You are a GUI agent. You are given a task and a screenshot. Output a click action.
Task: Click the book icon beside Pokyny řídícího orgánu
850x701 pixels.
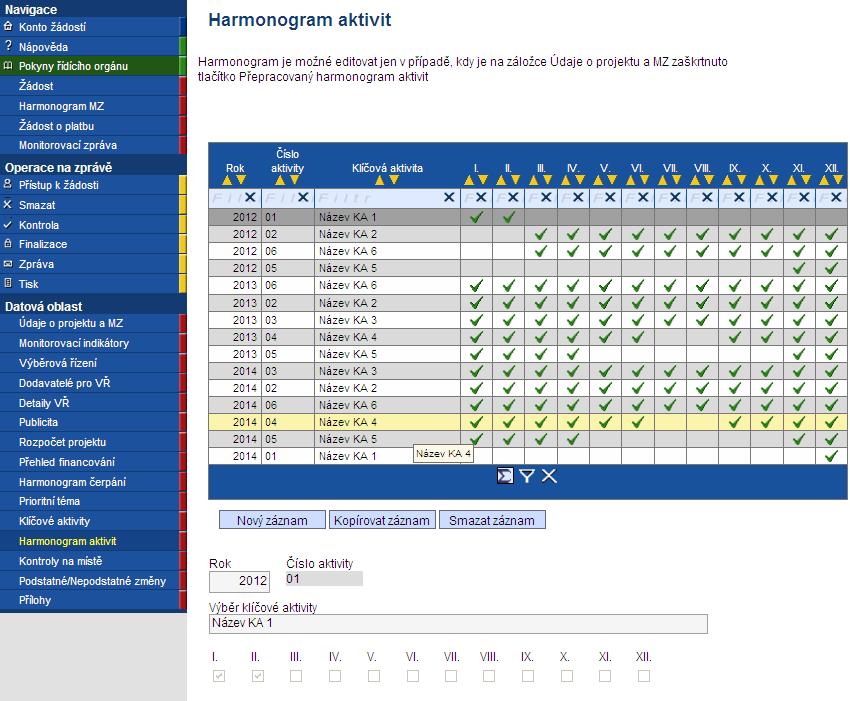pyautogui.click(x=8, y=66)
